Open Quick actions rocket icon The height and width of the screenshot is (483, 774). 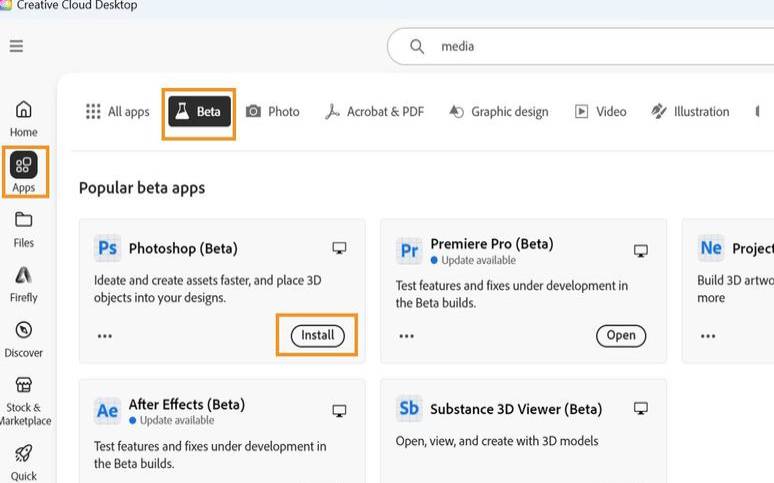pos(24,453)
